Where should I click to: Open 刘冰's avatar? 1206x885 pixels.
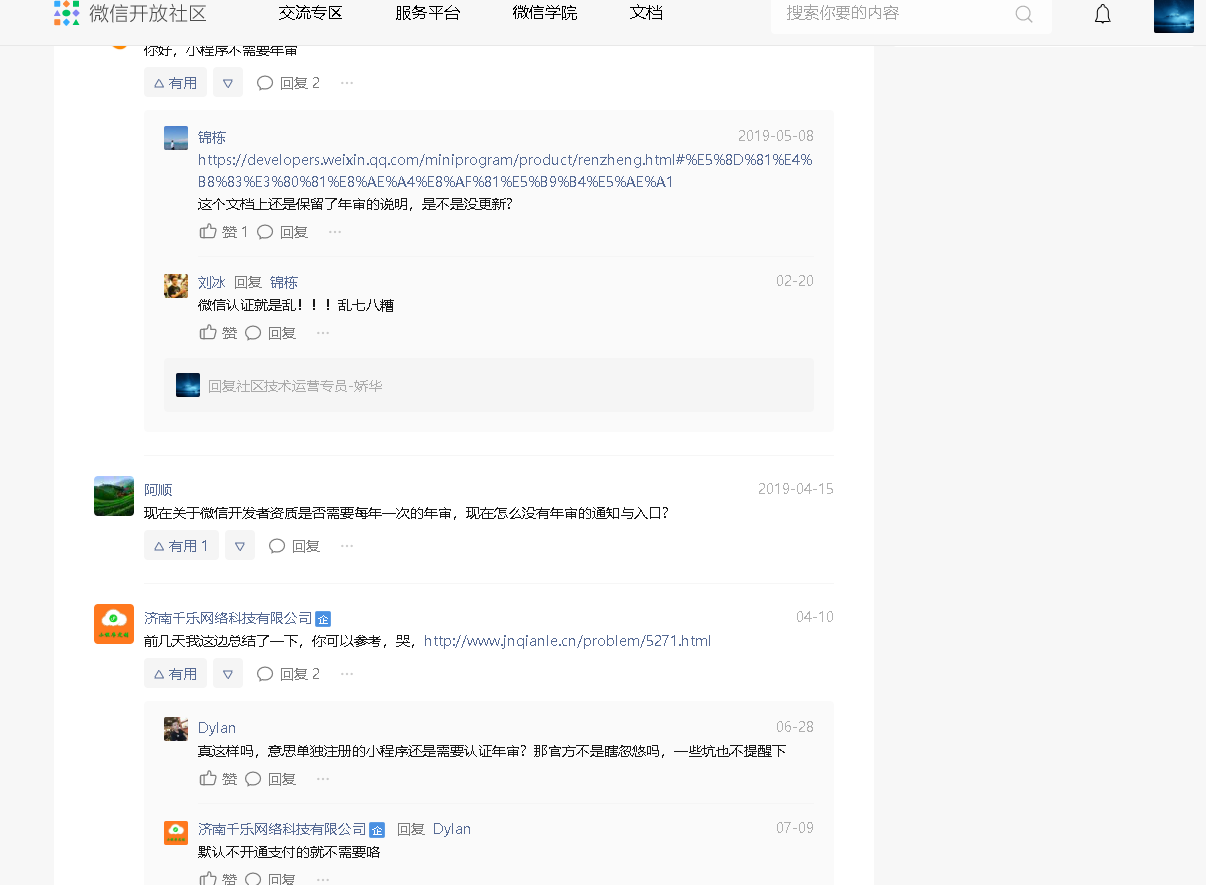[x=176, y=286]
